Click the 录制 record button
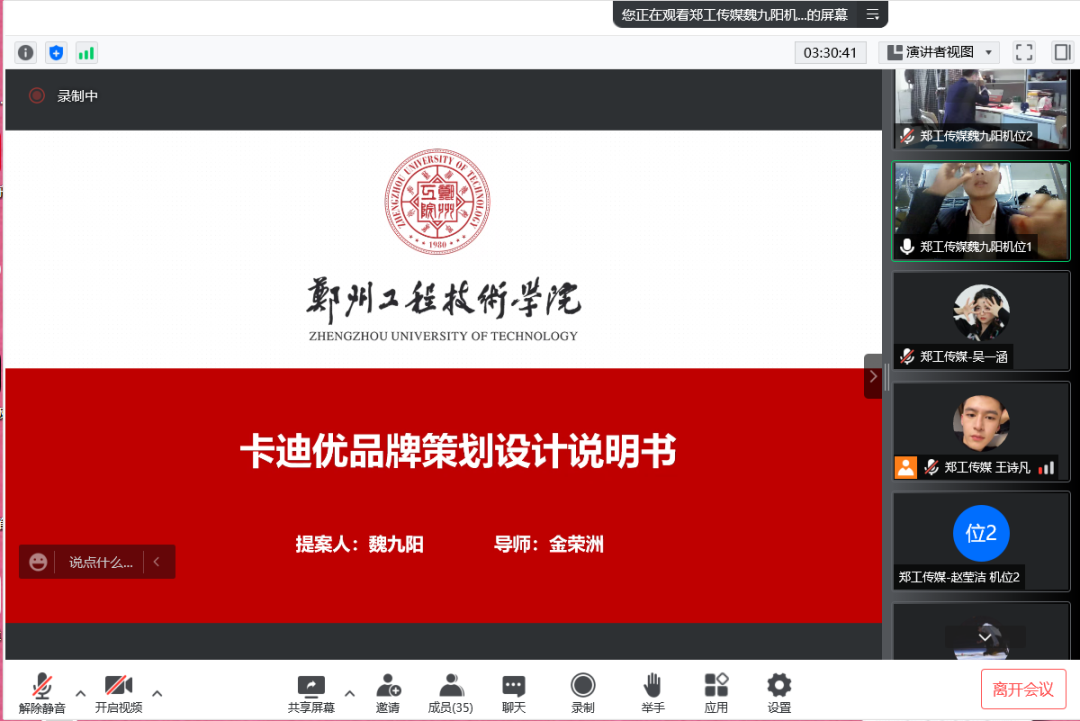The width and height of the screenshot is (1080, 721). point(583,693)
